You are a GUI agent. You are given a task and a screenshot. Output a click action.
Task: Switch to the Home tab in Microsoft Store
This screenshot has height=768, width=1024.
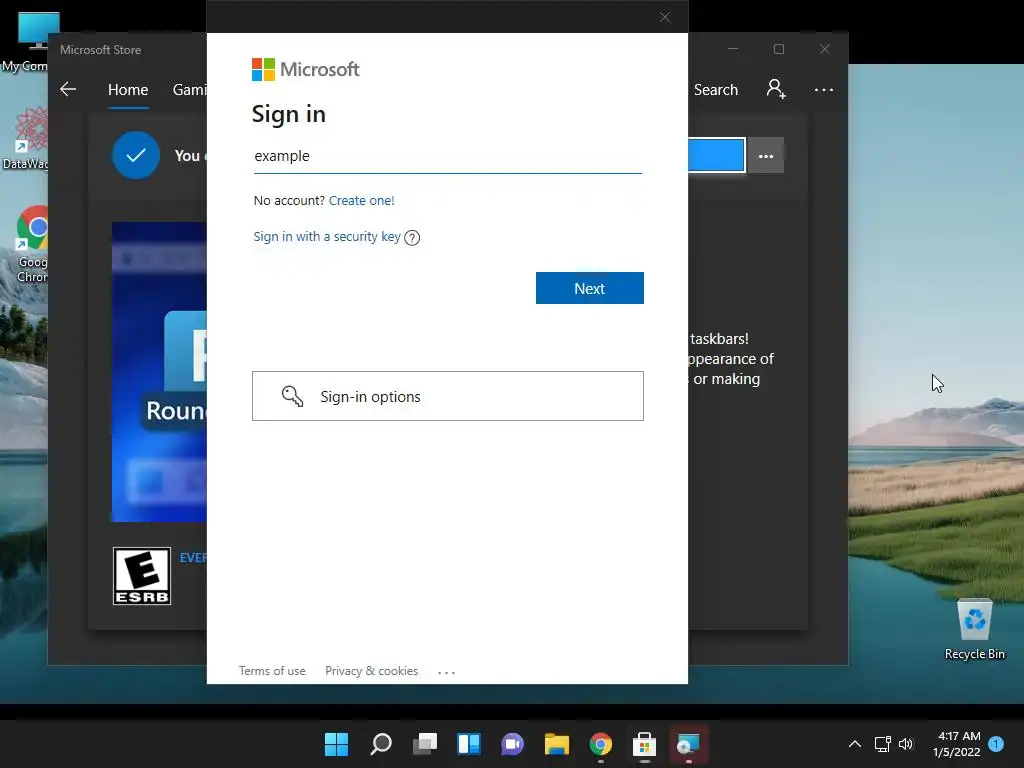(x=128, y=89)
